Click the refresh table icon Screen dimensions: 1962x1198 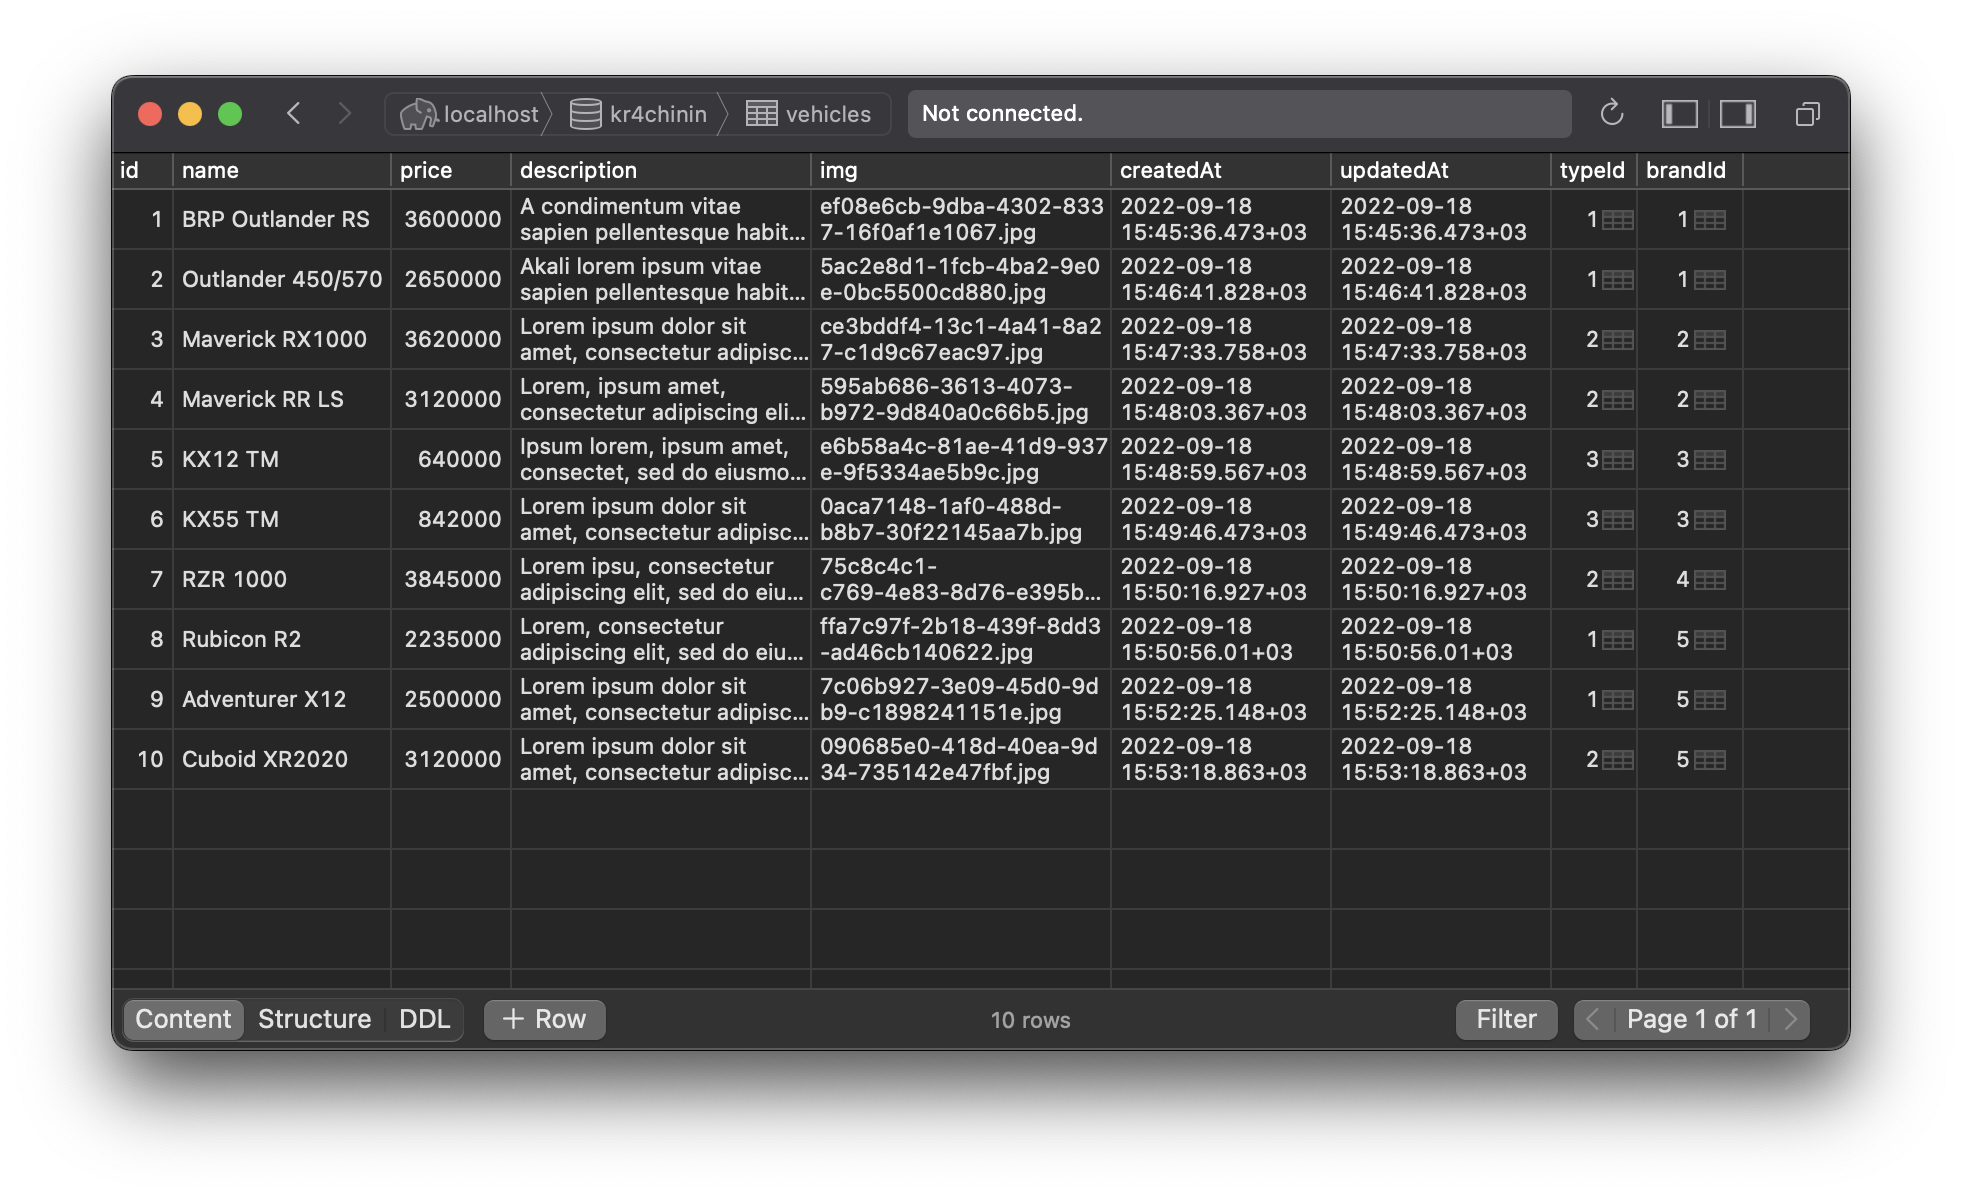click(1611, 114)
